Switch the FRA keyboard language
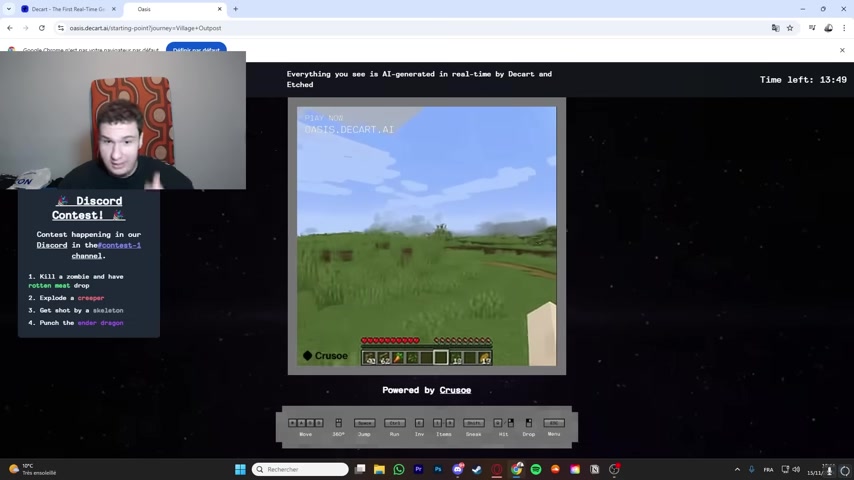This screenshot has height=480, width=854. 768,470
